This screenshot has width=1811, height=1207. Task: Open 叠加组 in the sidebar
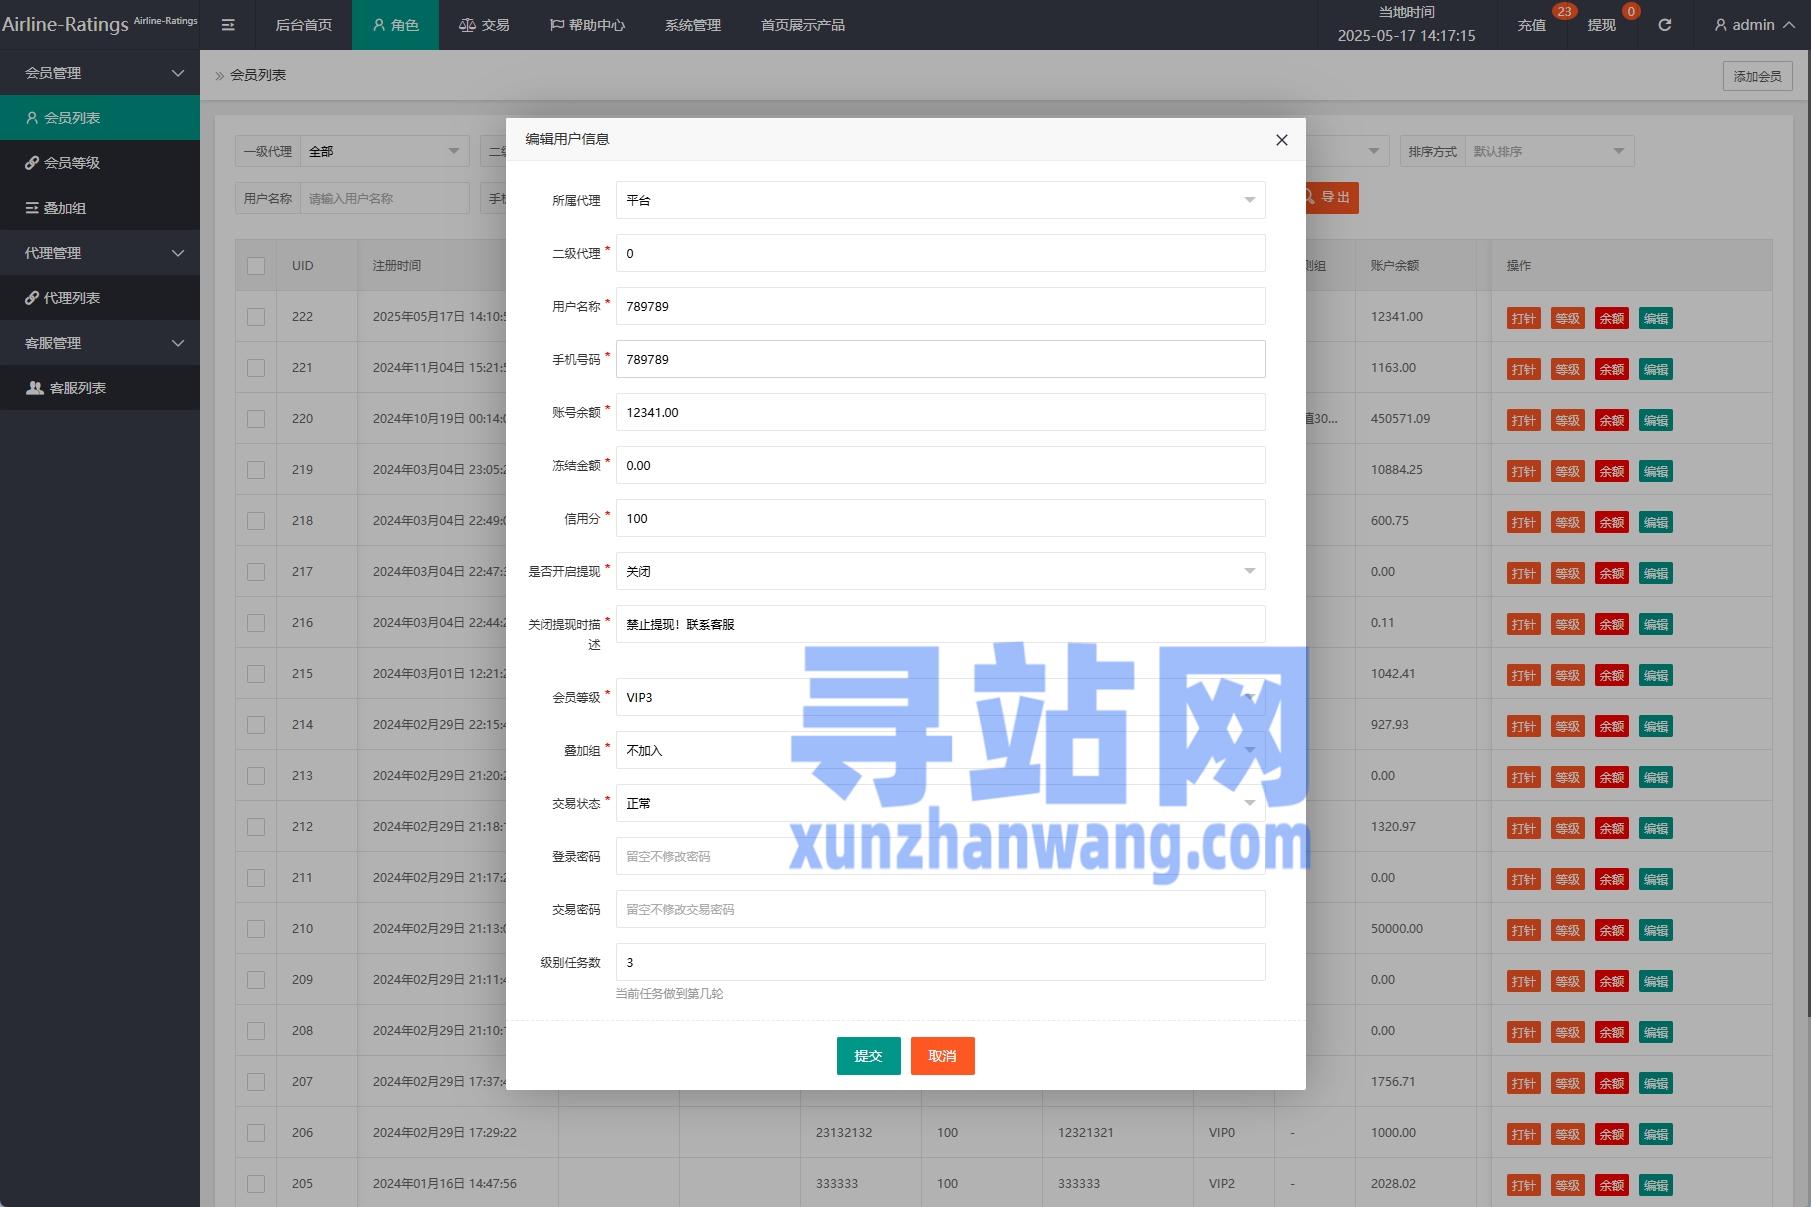click(x=100, y=208)
